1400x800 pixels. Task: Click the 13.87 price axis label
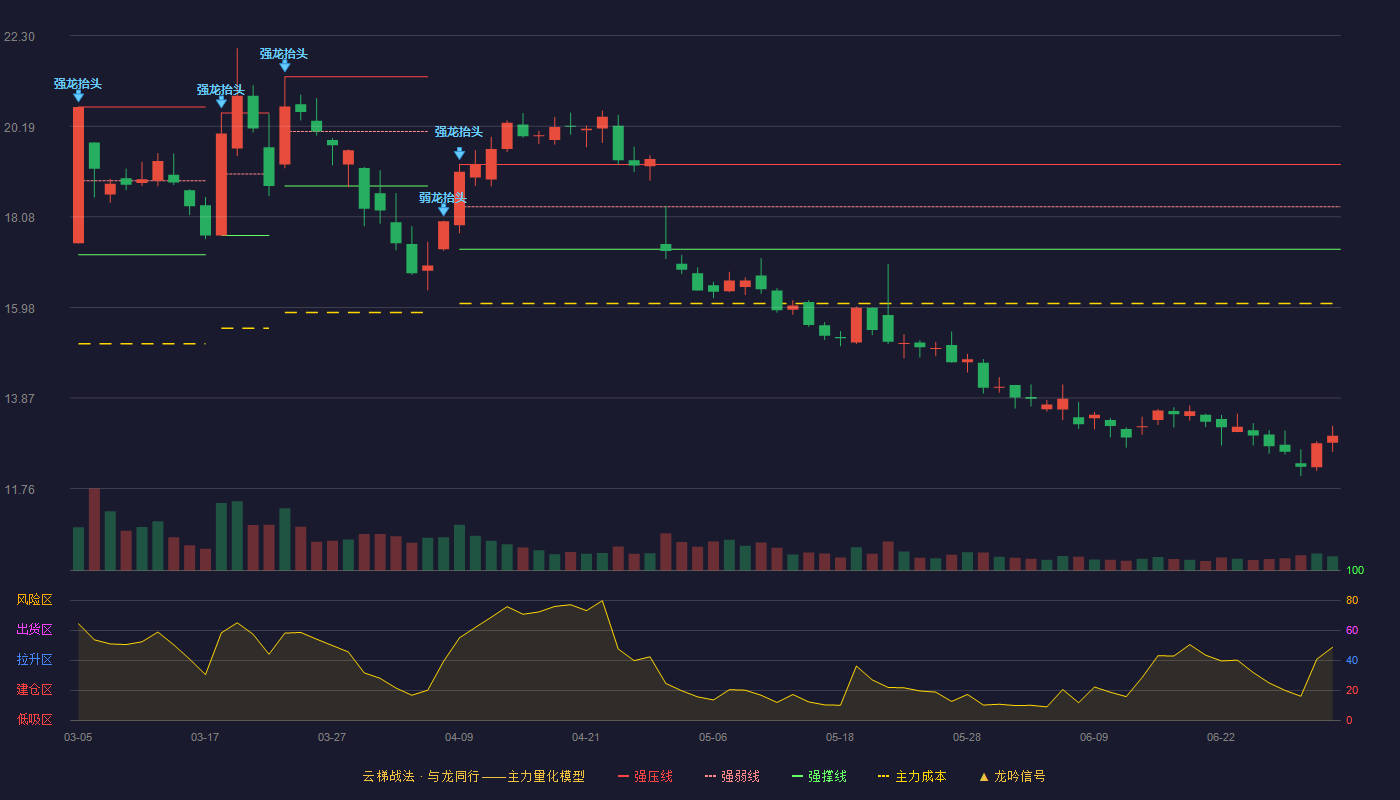point(19,399)
